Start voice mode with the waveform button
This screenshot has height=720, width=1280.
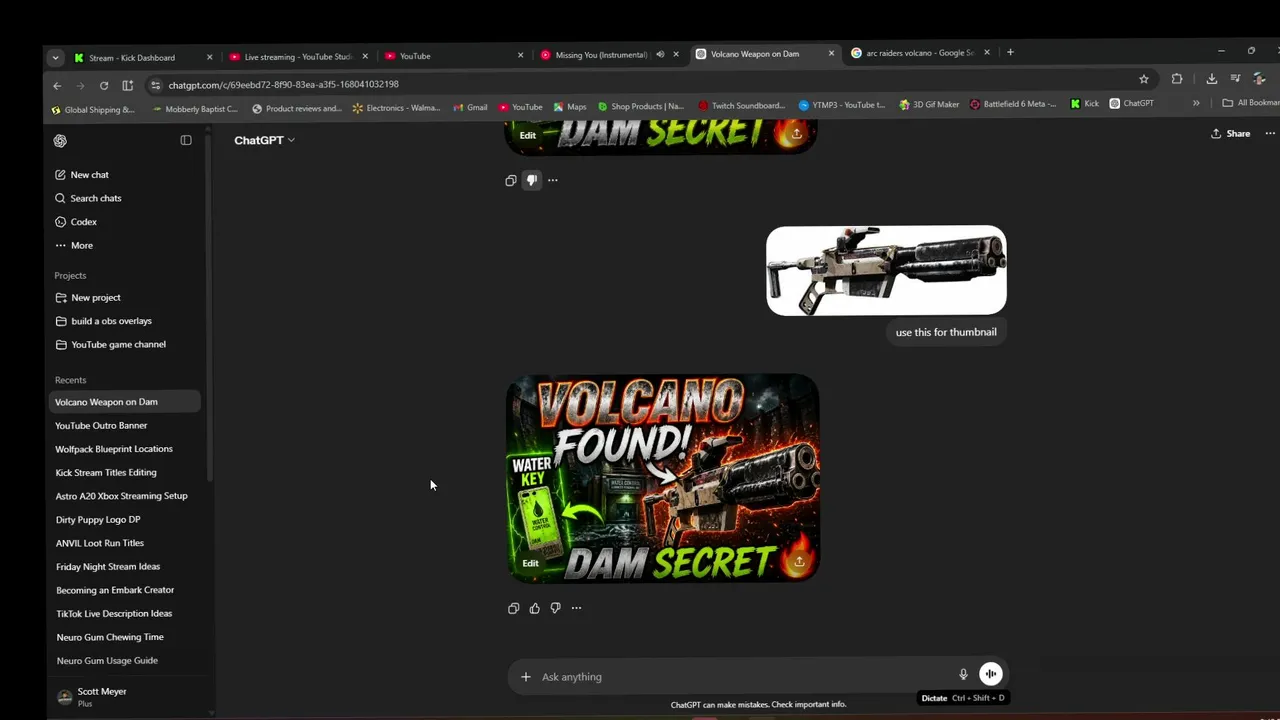pyautogui.click(x=990, y=674)
